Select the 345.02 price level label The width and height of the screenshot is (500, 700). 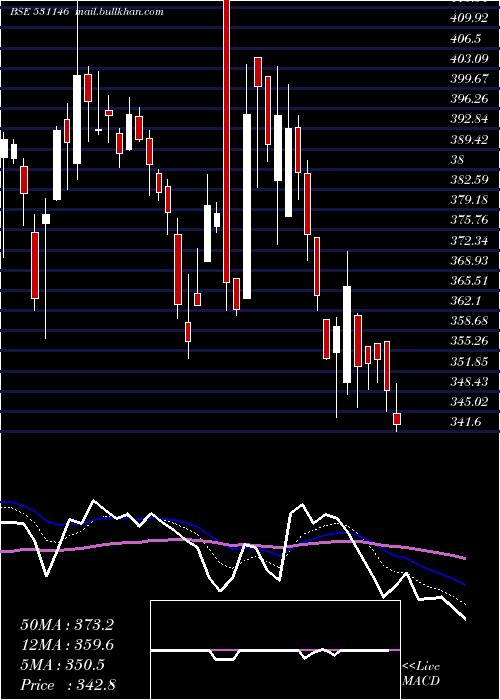coord(469,402)
